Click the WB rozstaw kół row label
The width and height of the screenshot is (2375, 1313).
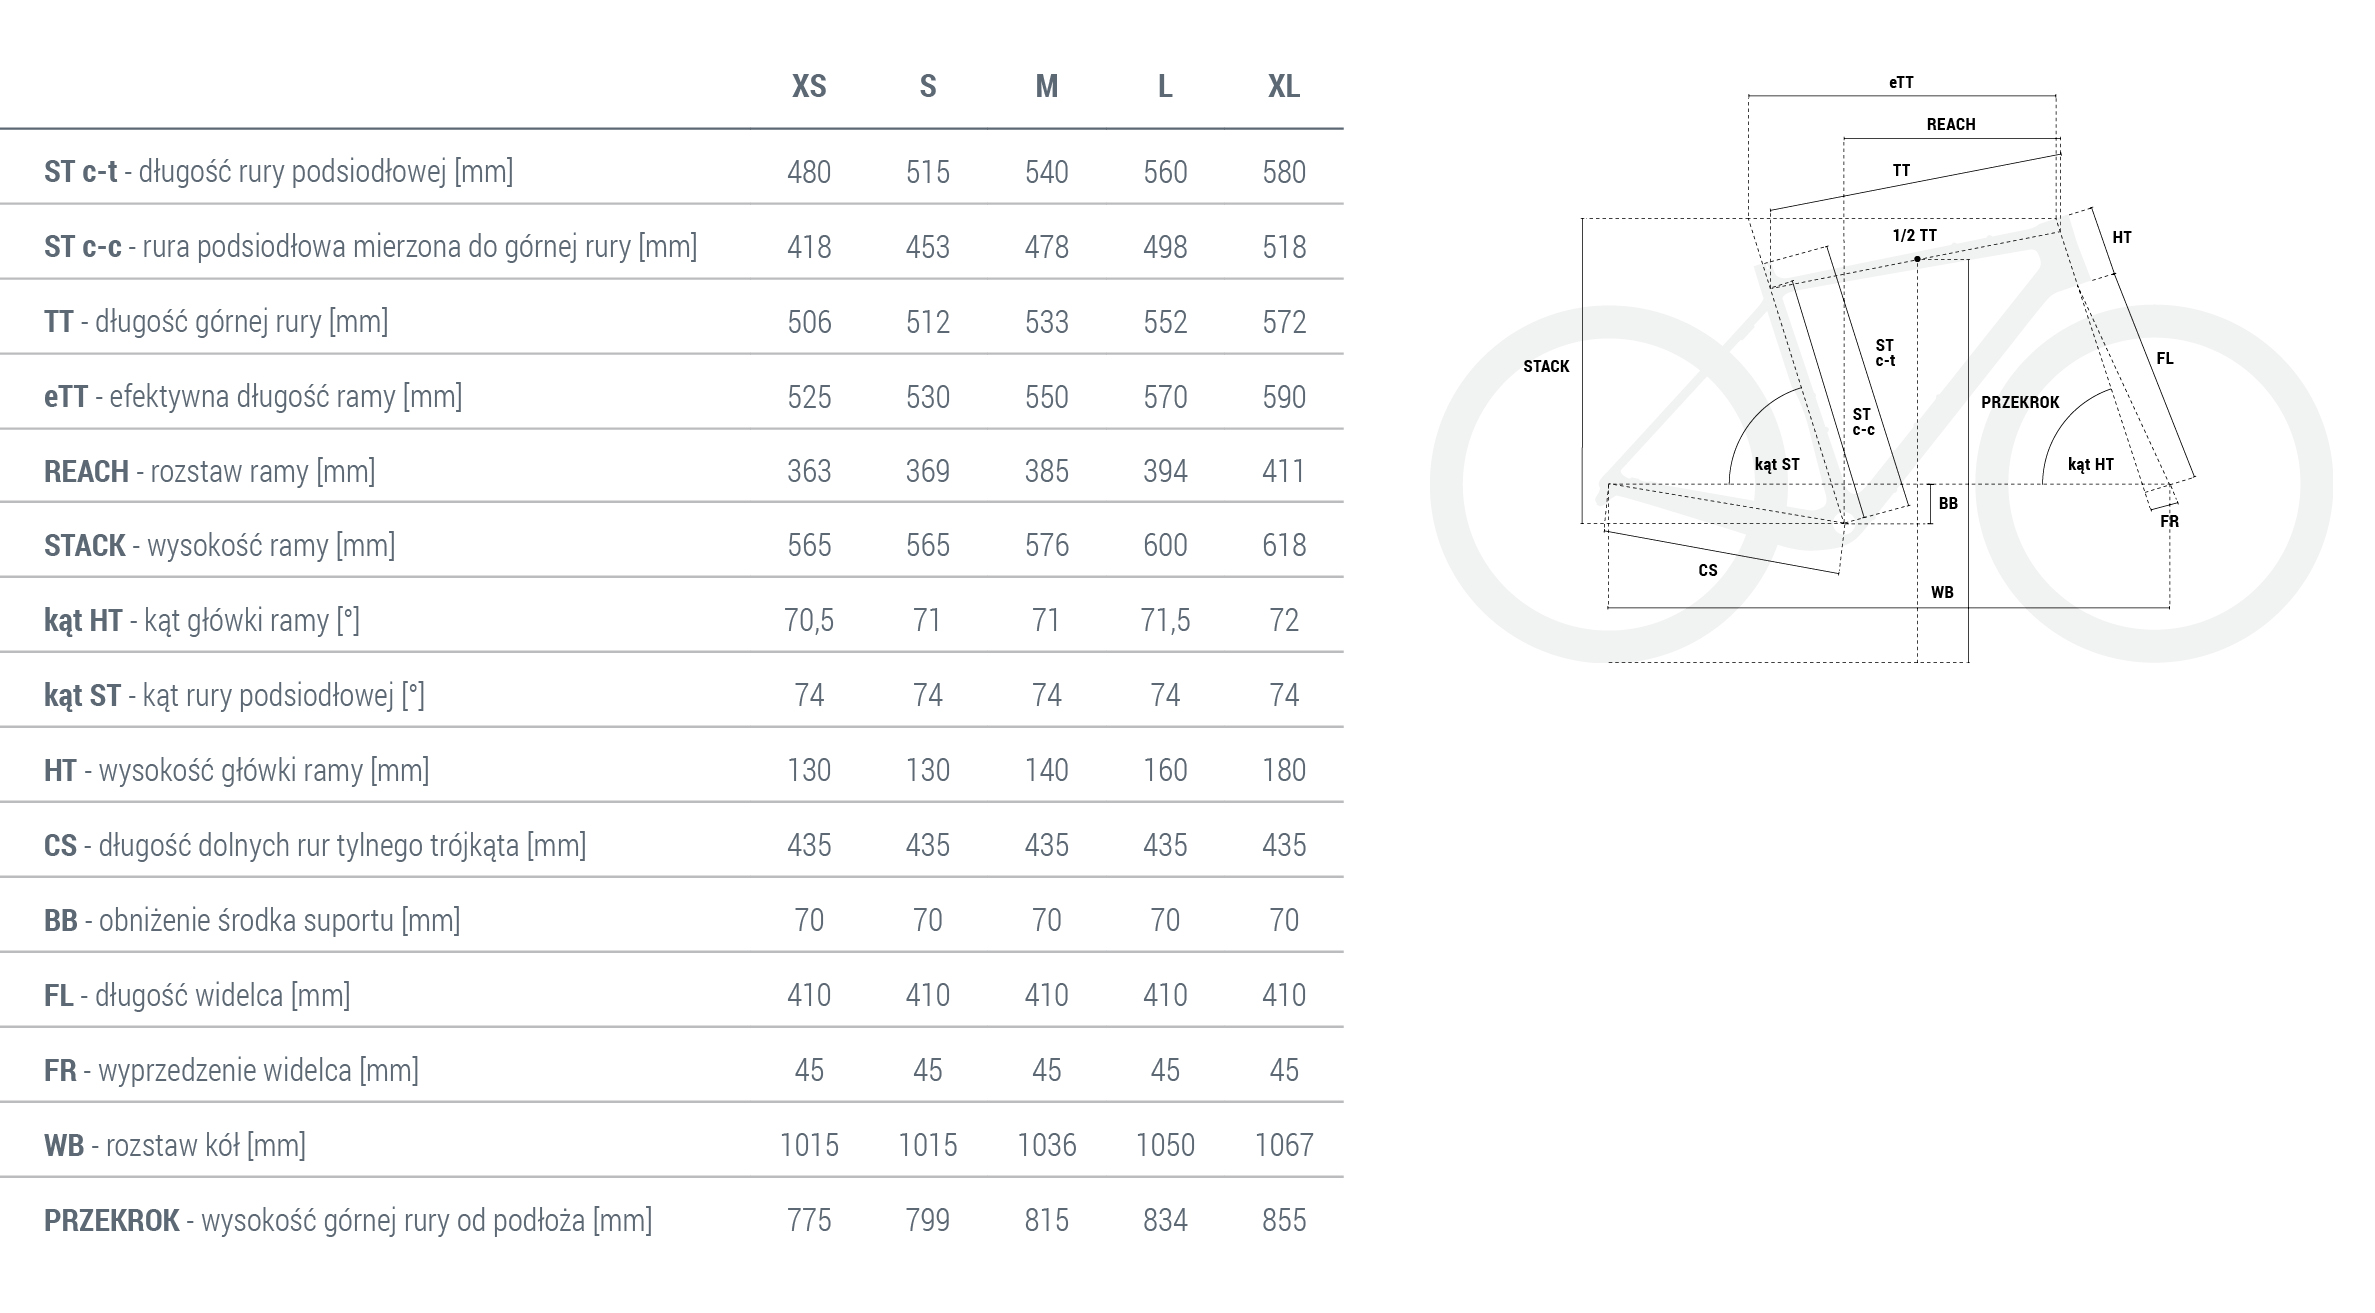pos(174,1146)
